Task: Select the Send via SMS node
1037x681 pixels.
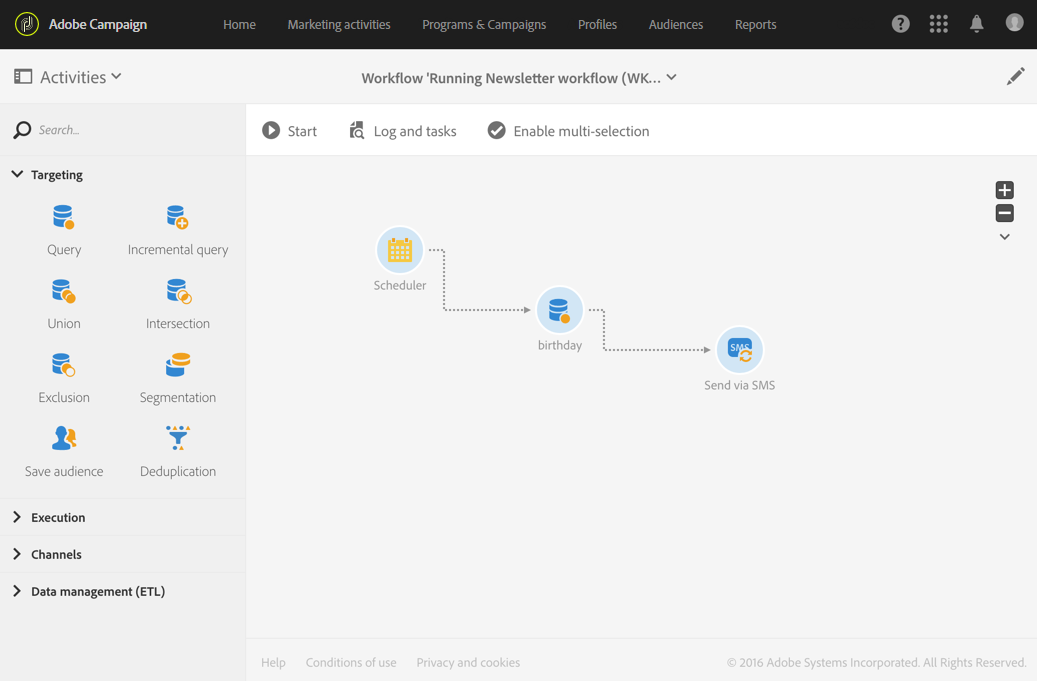Action: pyautogui.click(x=739, y=350)
